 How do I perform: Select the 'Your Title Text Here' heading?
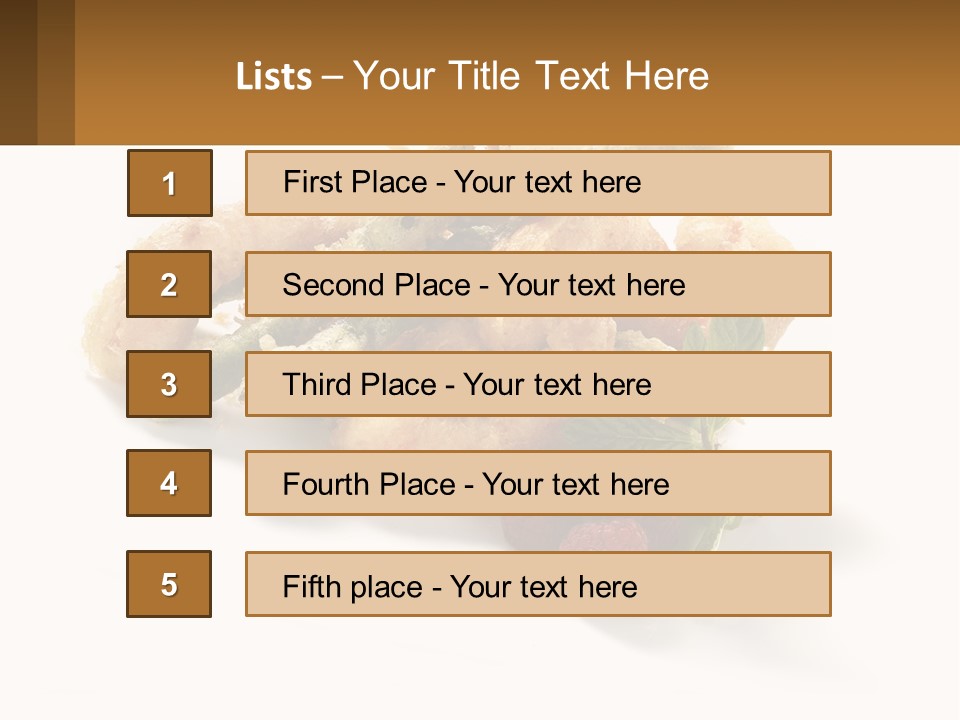[x=531, y=76]
